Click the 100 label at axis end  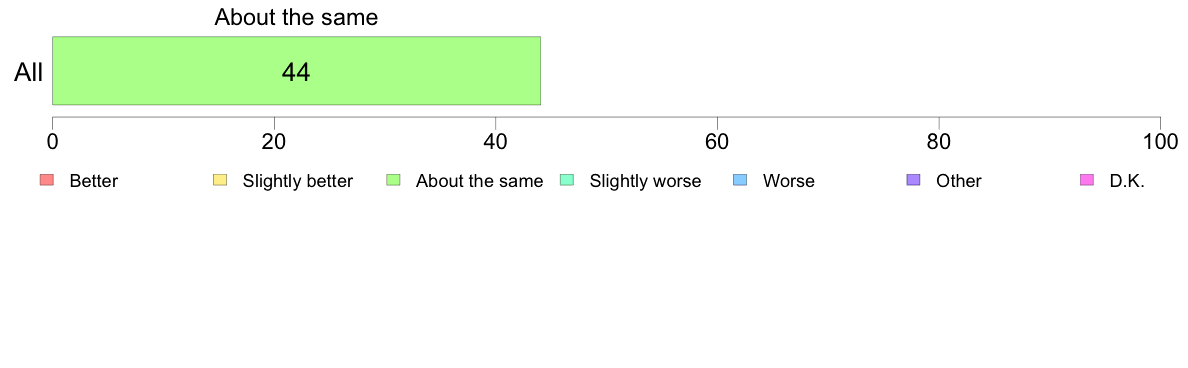pyautogui.click(x=1160, y=142)
